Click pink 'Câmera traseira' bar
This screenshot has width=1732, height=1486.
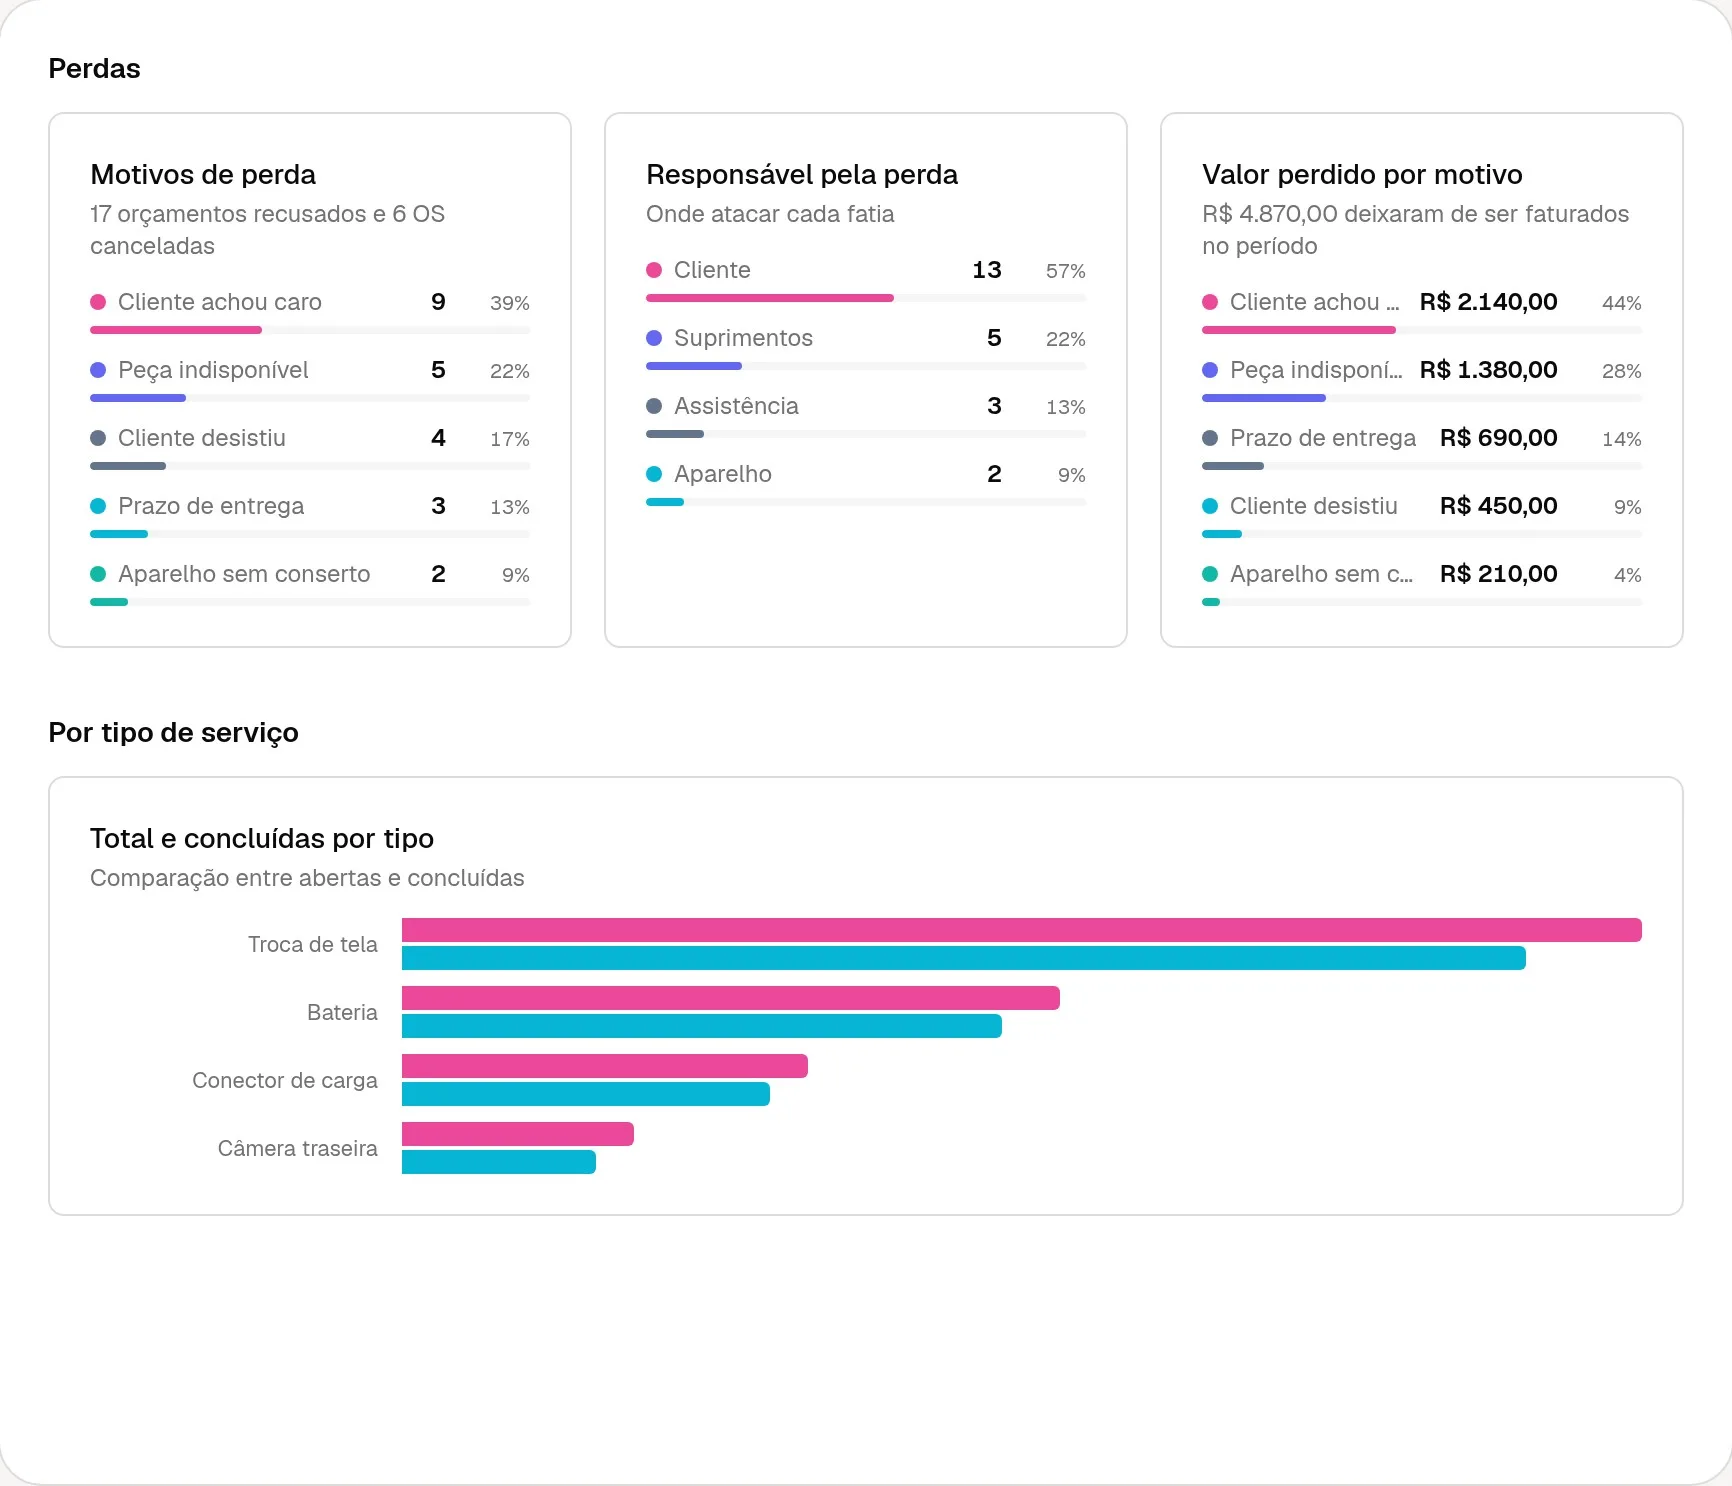[x=518, y=1134]
